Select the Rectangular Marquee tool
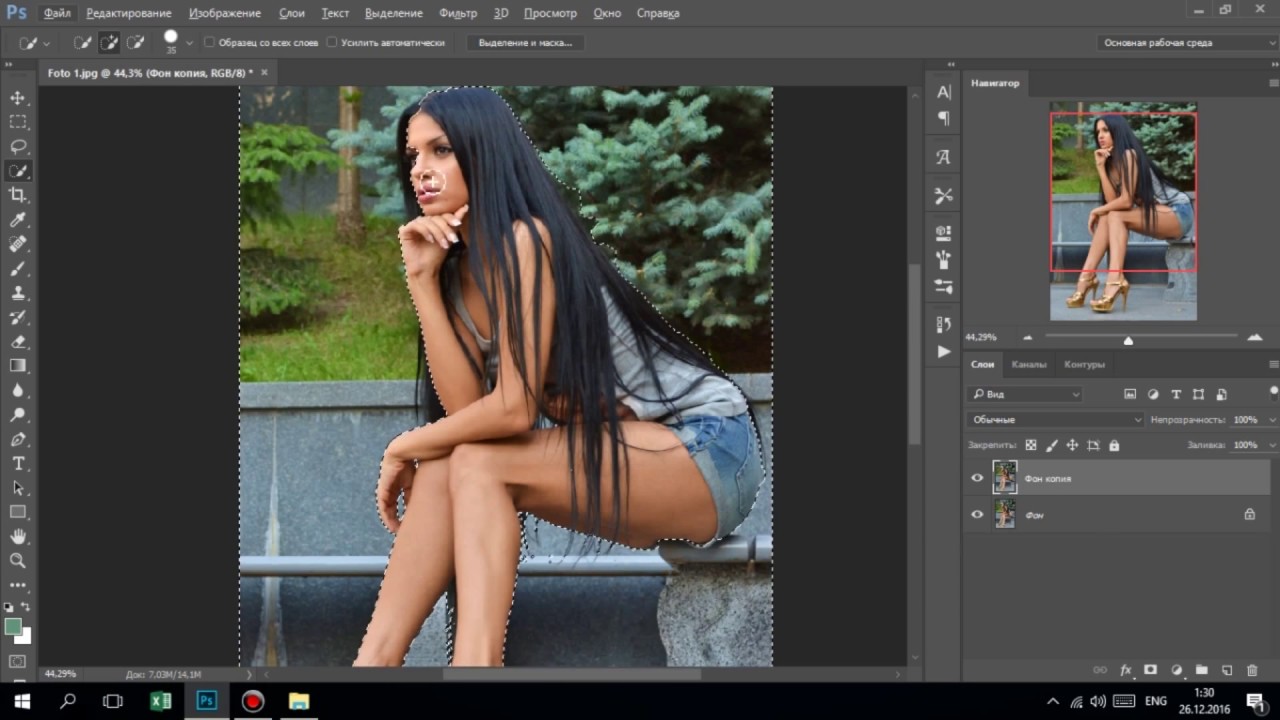The width and height of the screenshot is (1280, 720). click(18, 122)
